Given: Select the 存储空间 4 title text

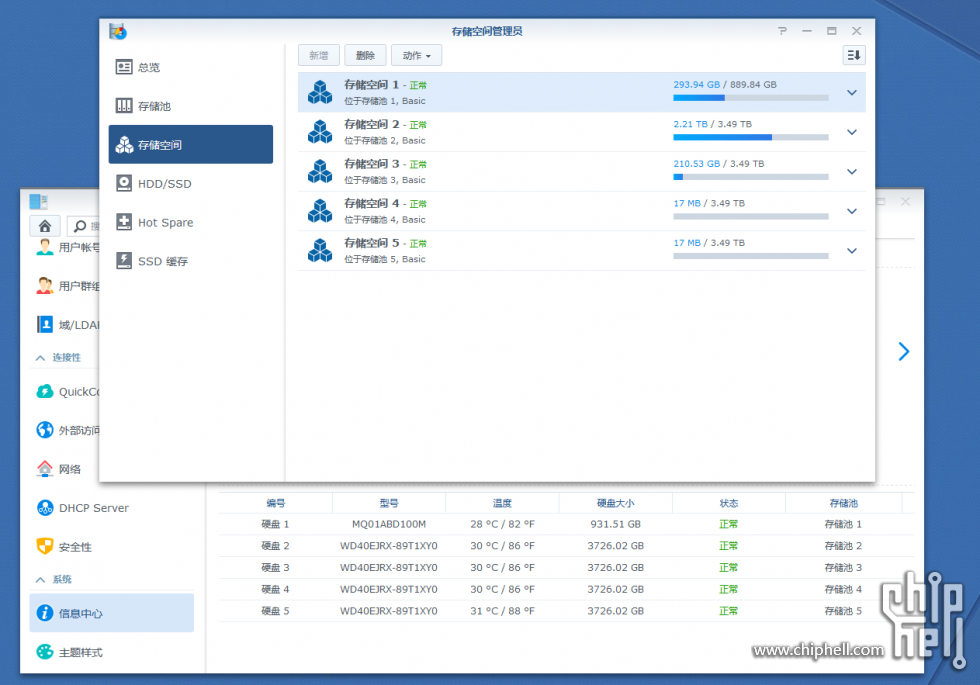Looking at the screenshot, I should click(371, 203).
